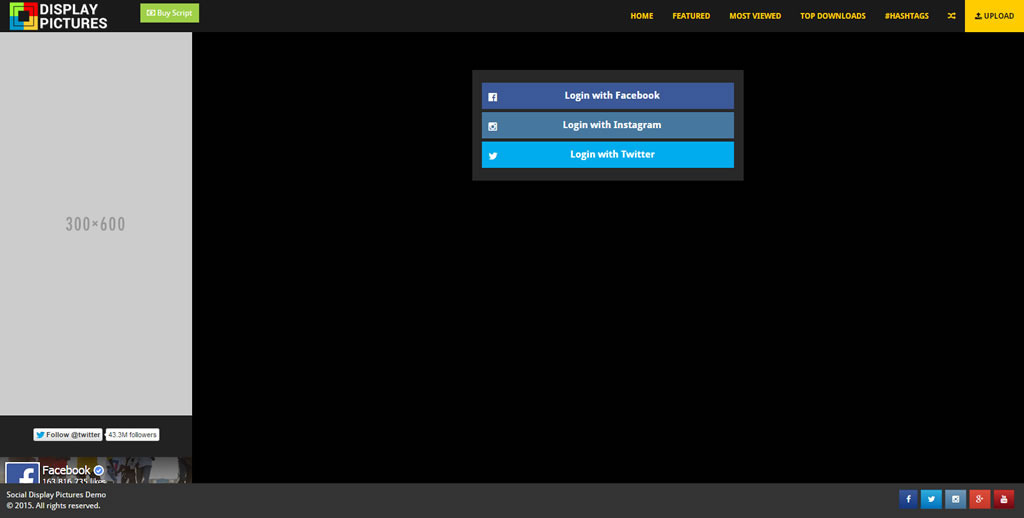Go to the FEATURED page
Screen dimensions: 1024x518
(691, 16)
